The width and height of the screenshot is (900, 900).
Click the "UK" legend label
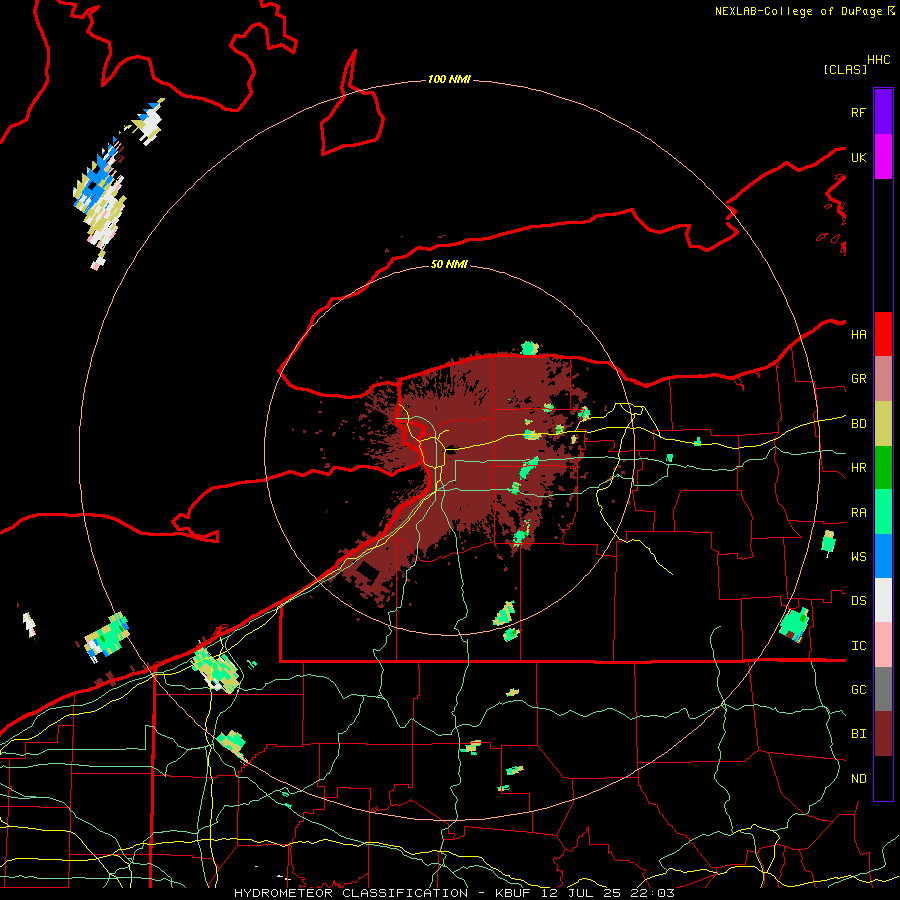[x=858, y=157]
